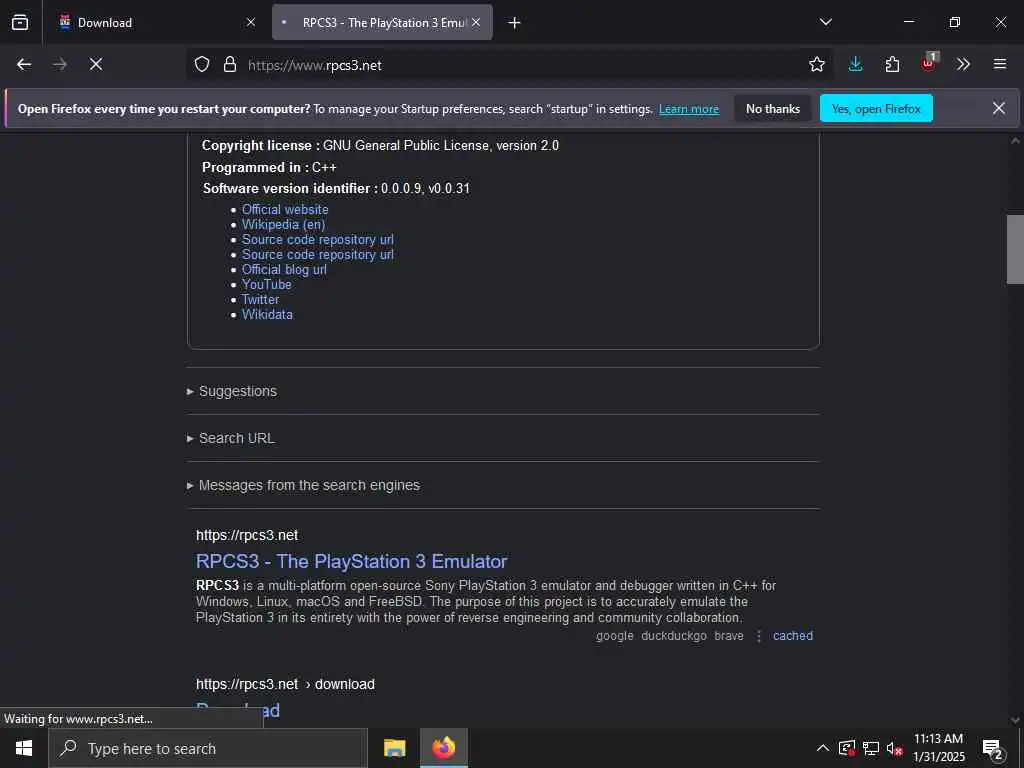Open the Windows Start menu
Viewport: 1024px width, 768px height.
coord(24,748)
